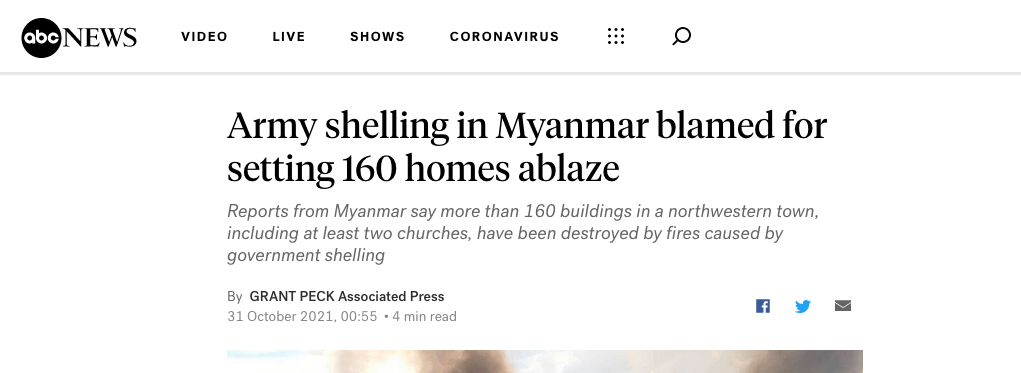Screen dimensions: 1021x373
Task: Share the article on Twitter
Action: point(803,306)
